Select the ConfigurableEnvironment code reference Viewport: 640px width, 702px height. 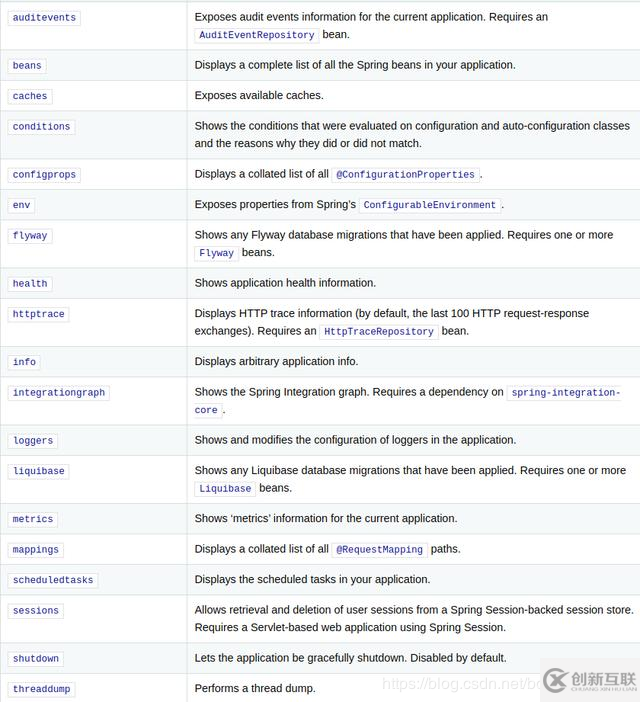[430, 205]
